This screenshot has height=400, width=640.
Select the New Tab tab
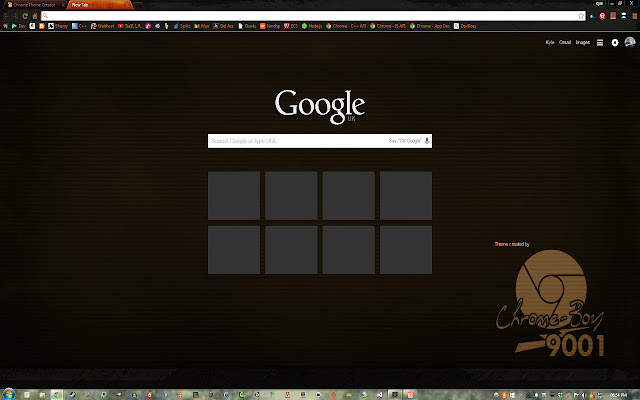(99, 5)
